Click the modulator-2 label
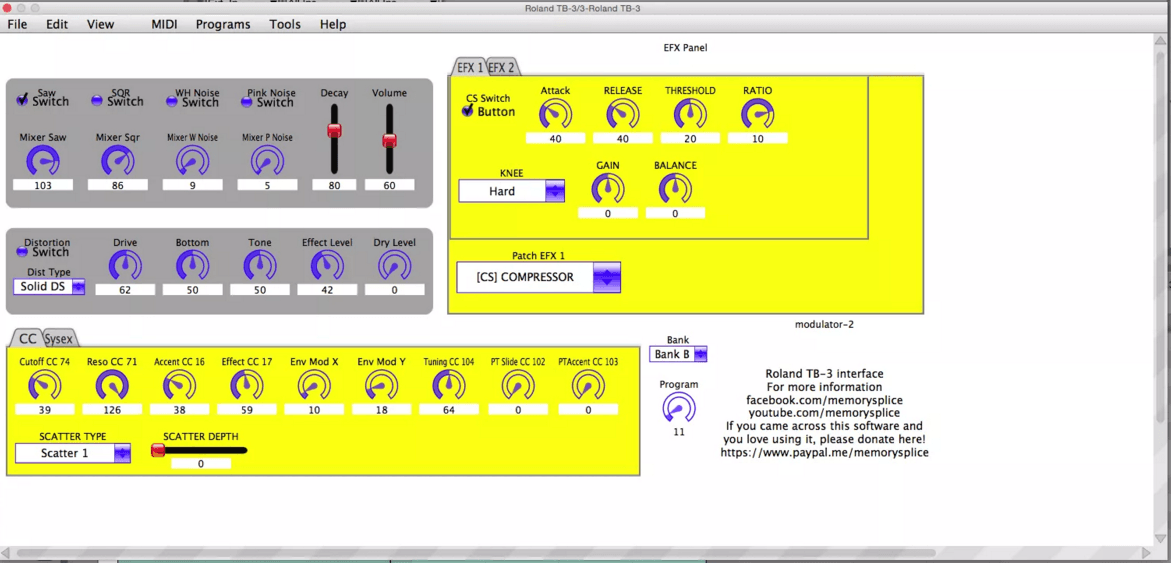1171x563 pixels. point(824,324)
